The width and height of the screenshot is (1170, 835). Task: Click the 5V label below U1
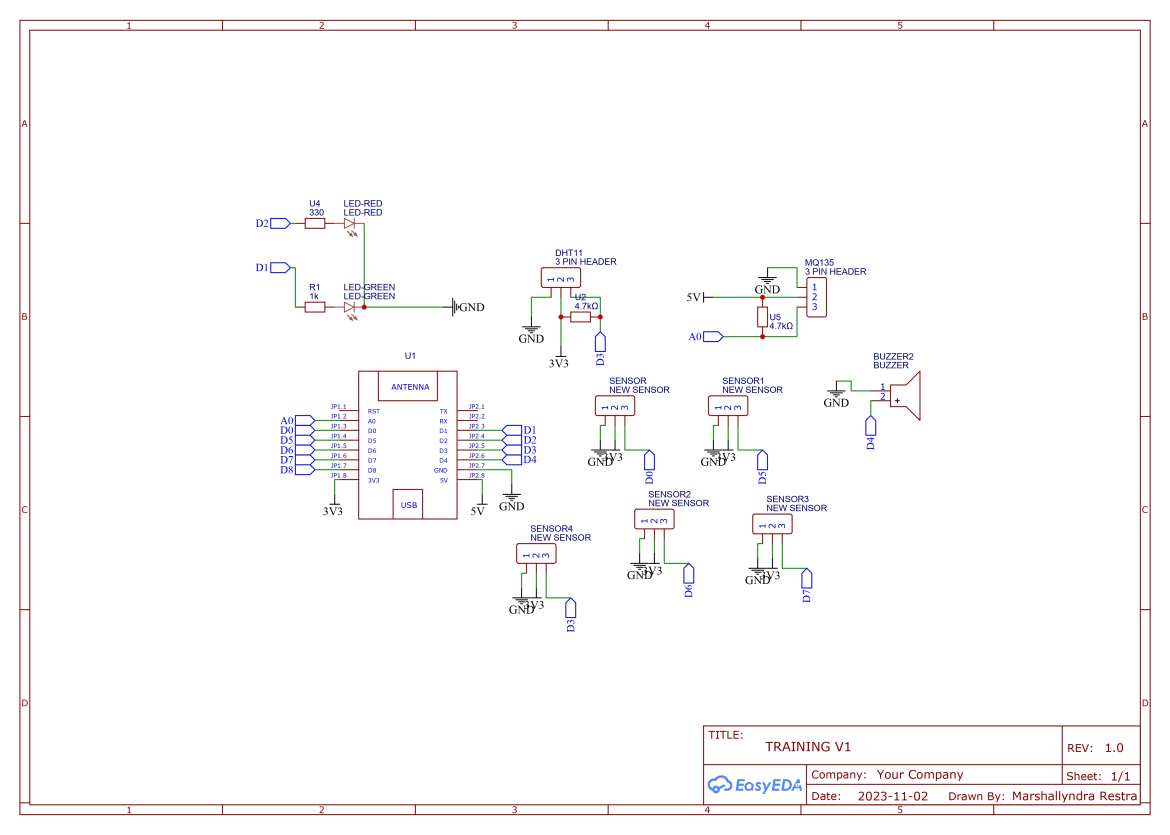478,510
